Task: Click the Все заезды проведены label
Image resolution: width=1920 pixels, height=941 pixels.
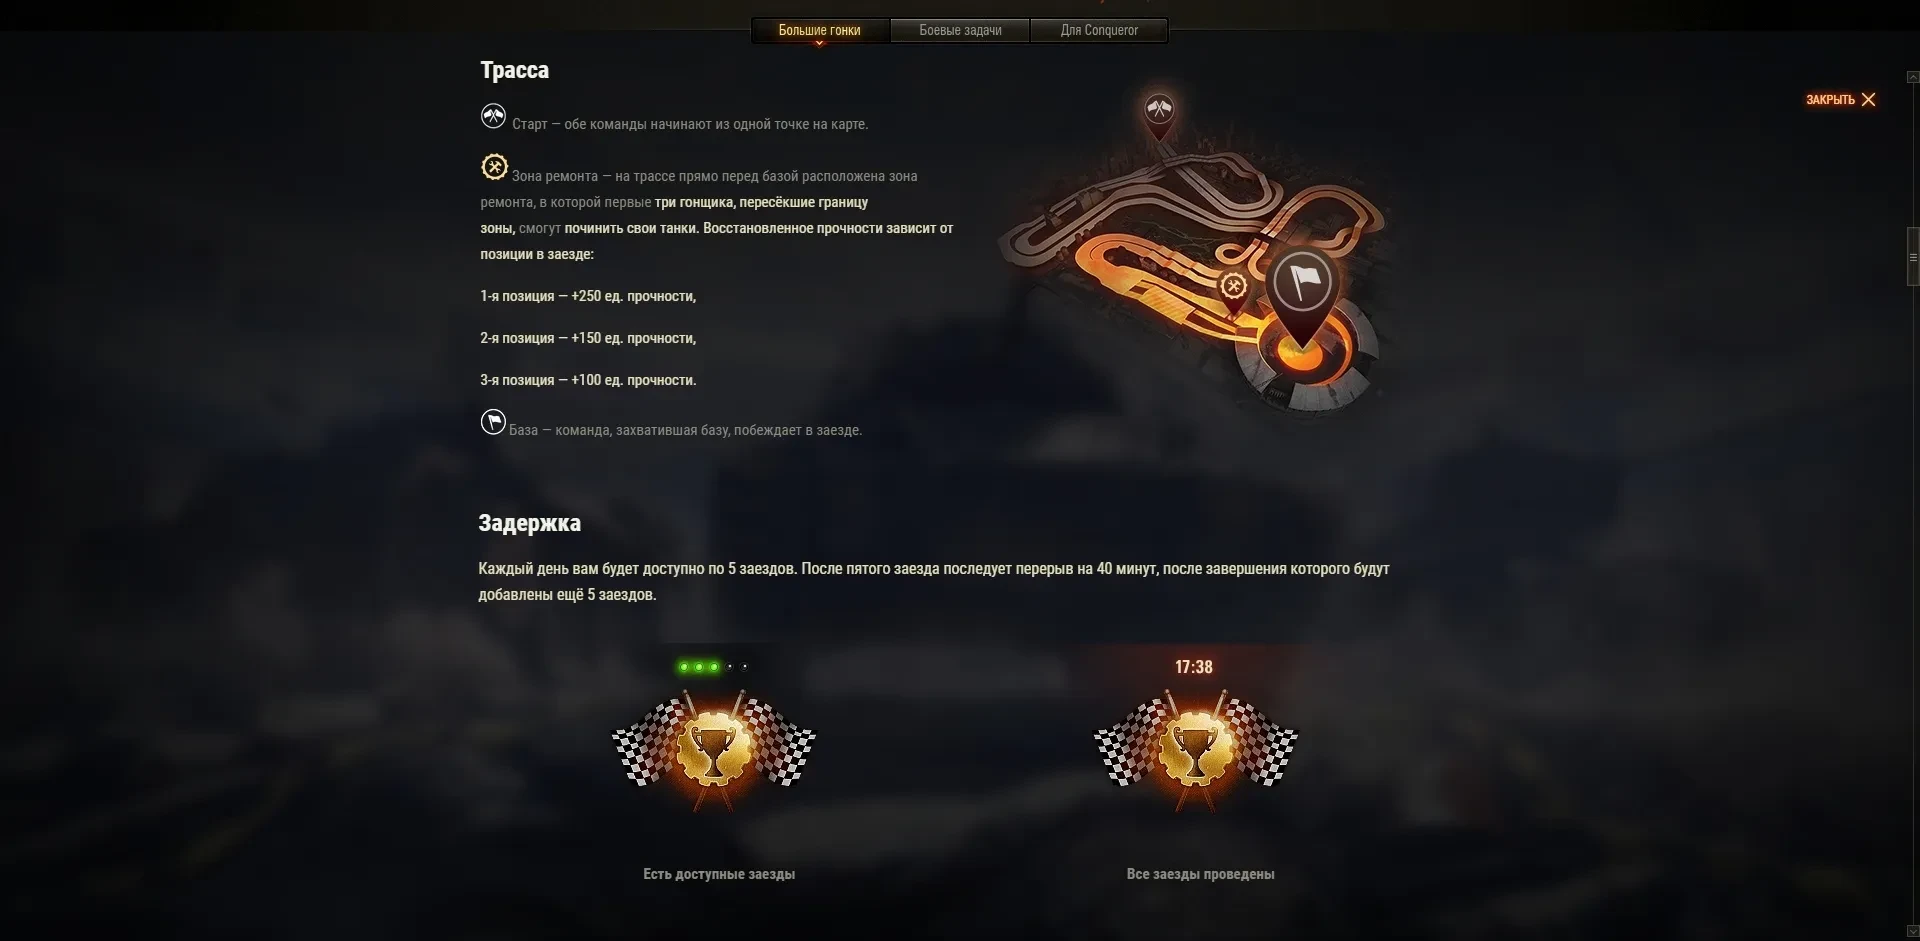Action: [x=1200, y=874]
